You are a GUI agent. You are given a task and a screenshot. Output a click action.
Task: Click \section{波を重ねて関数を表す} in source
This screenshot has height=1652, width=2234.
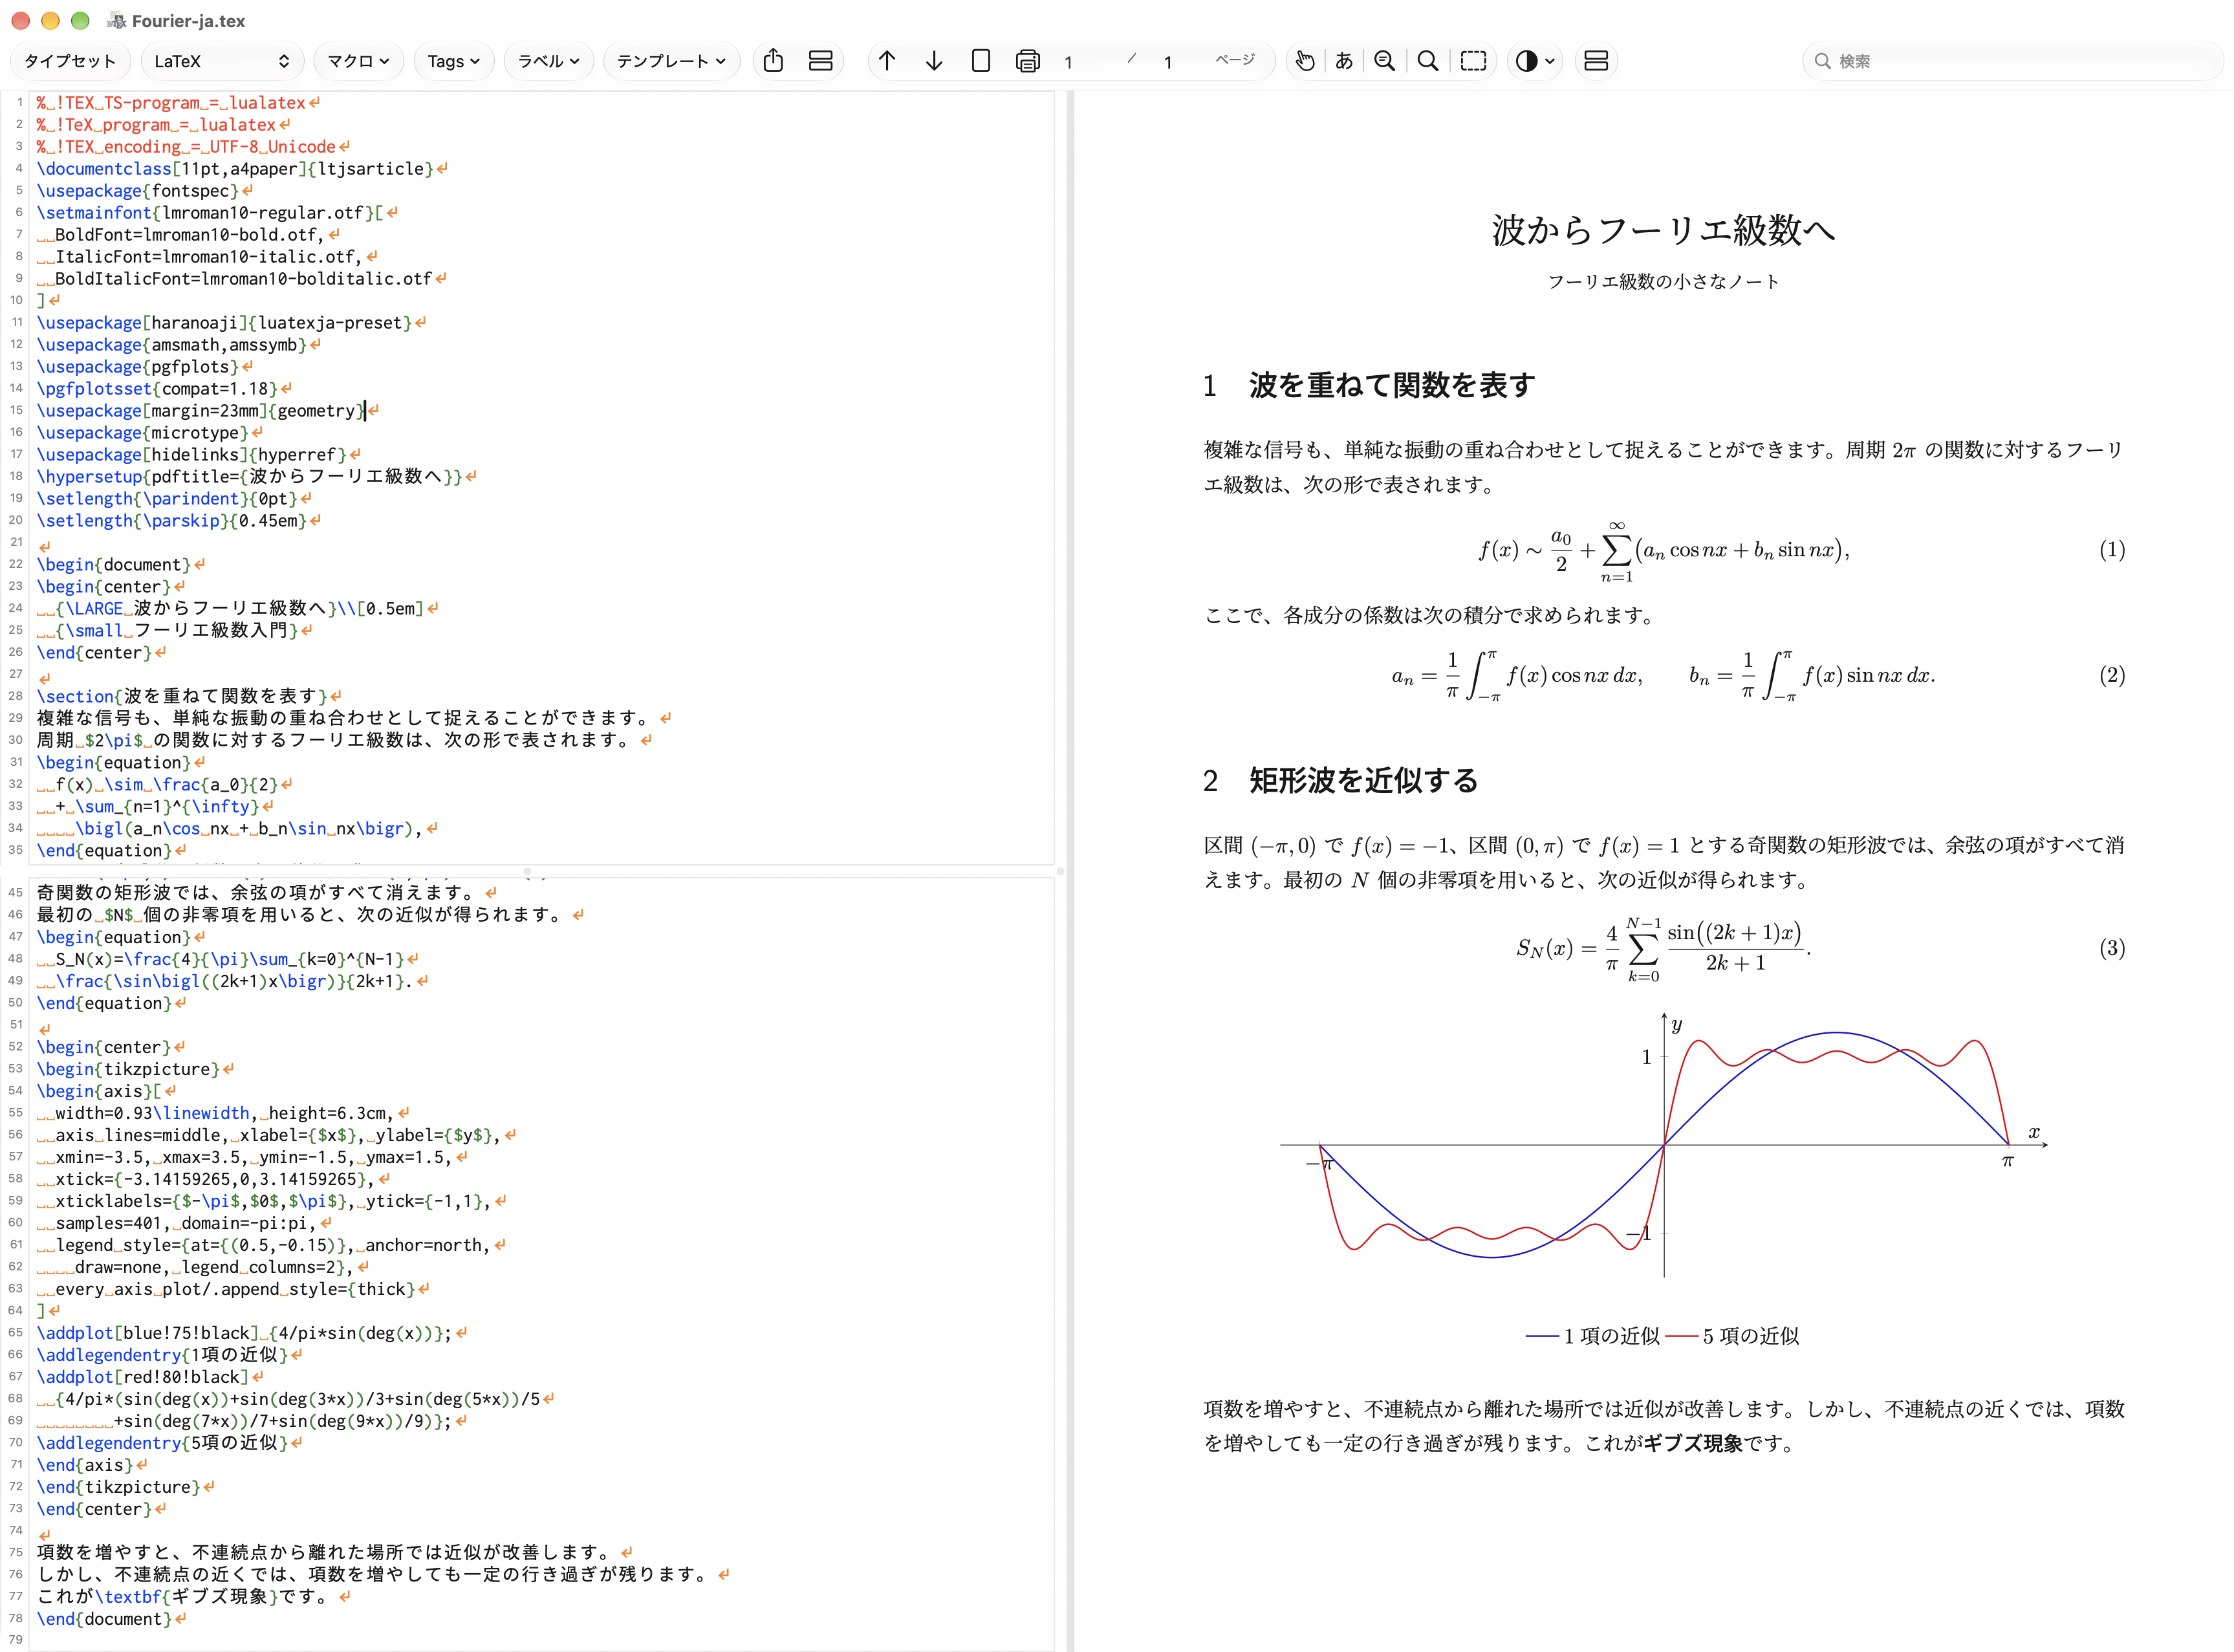point(182,696)
